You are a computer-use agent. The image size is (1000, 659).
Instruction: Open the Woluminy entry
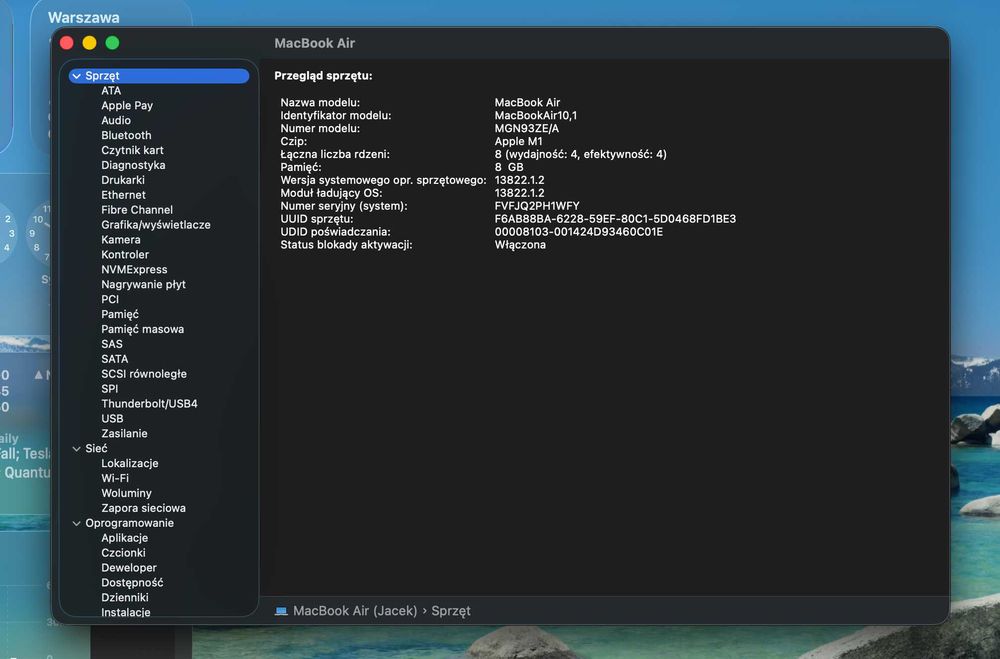coord(126,493)
